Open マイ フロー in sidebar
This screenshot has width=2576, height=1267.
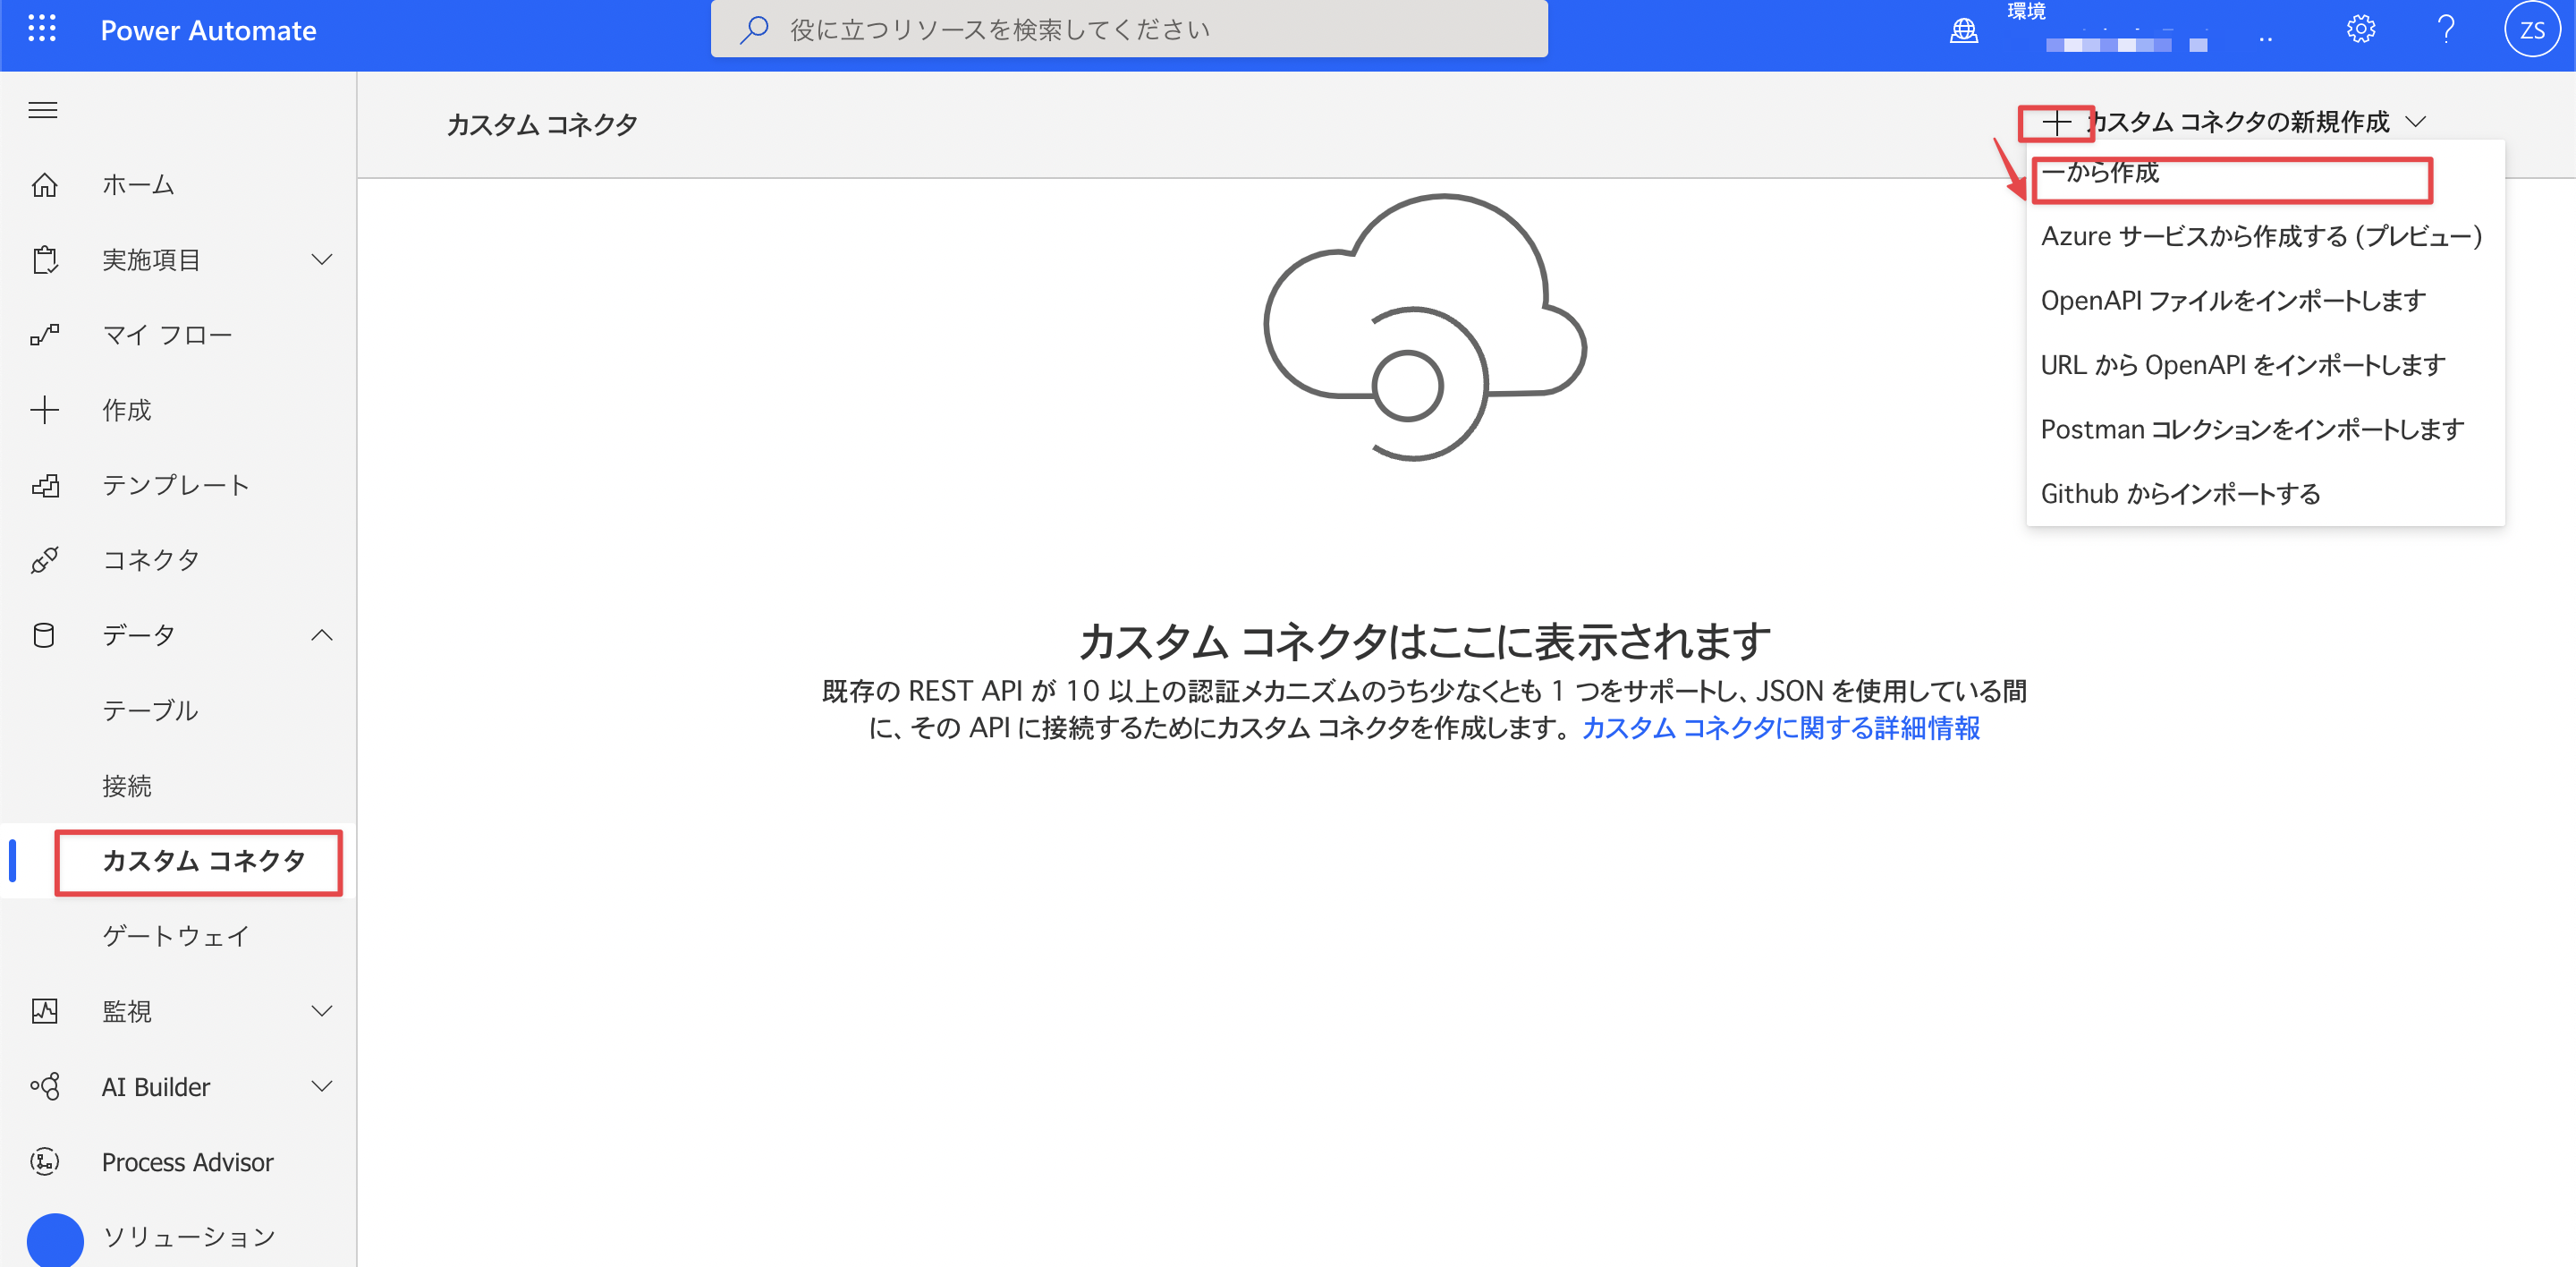(x=167, y=335)
